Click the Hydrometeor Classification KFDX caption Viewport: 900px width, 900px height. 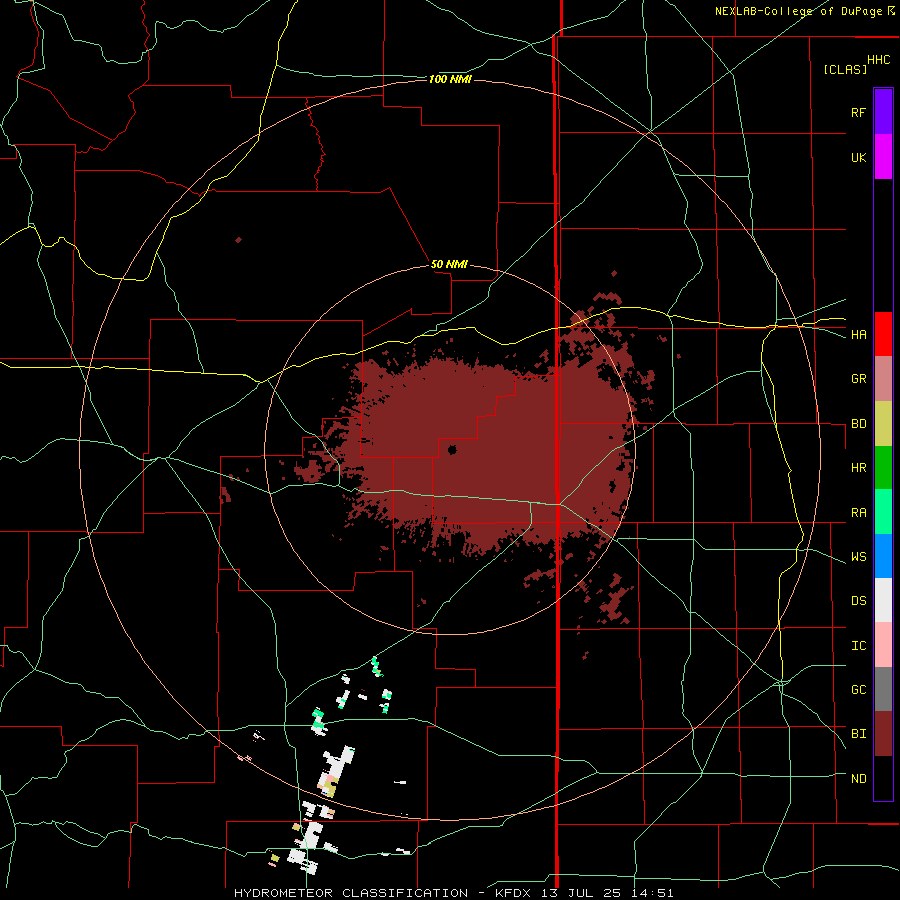pos(453,893)
